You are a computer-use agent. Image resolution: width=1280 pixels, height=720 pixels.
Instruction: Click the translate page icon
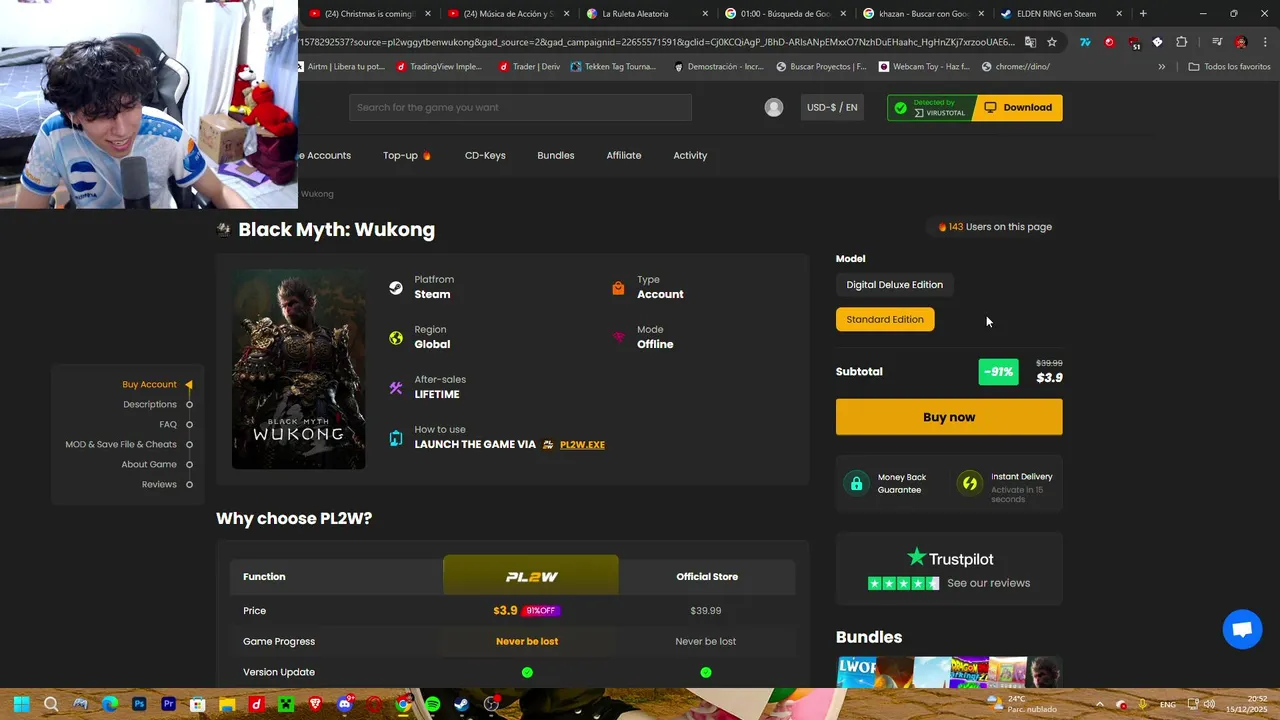pos(1030,42)
